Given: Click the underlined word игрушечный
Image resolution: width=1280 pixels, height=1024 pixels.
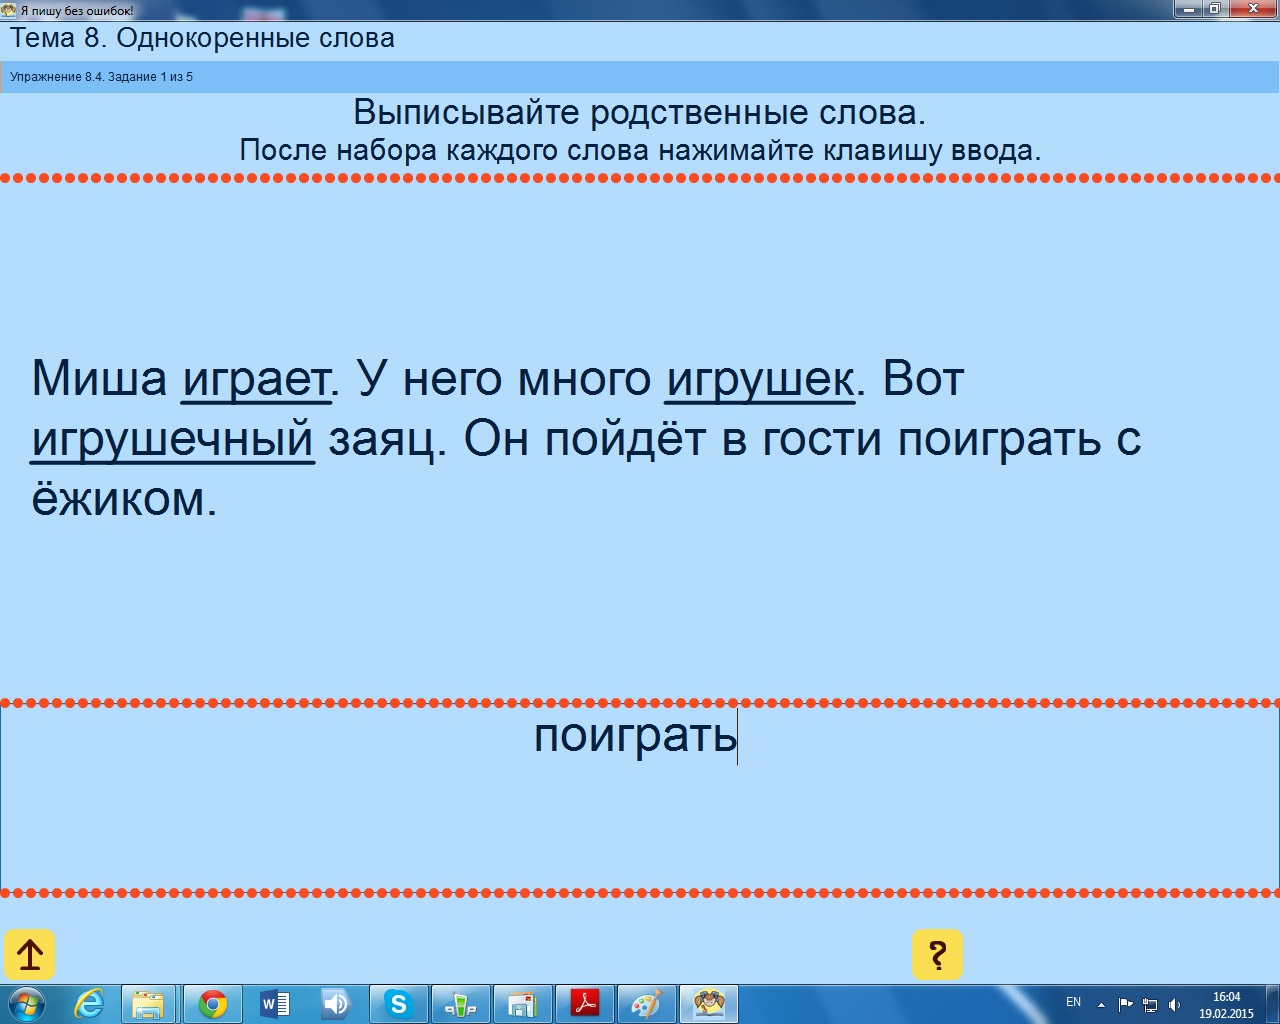Looking at the screenshot, I should click(x=173, y=439).
